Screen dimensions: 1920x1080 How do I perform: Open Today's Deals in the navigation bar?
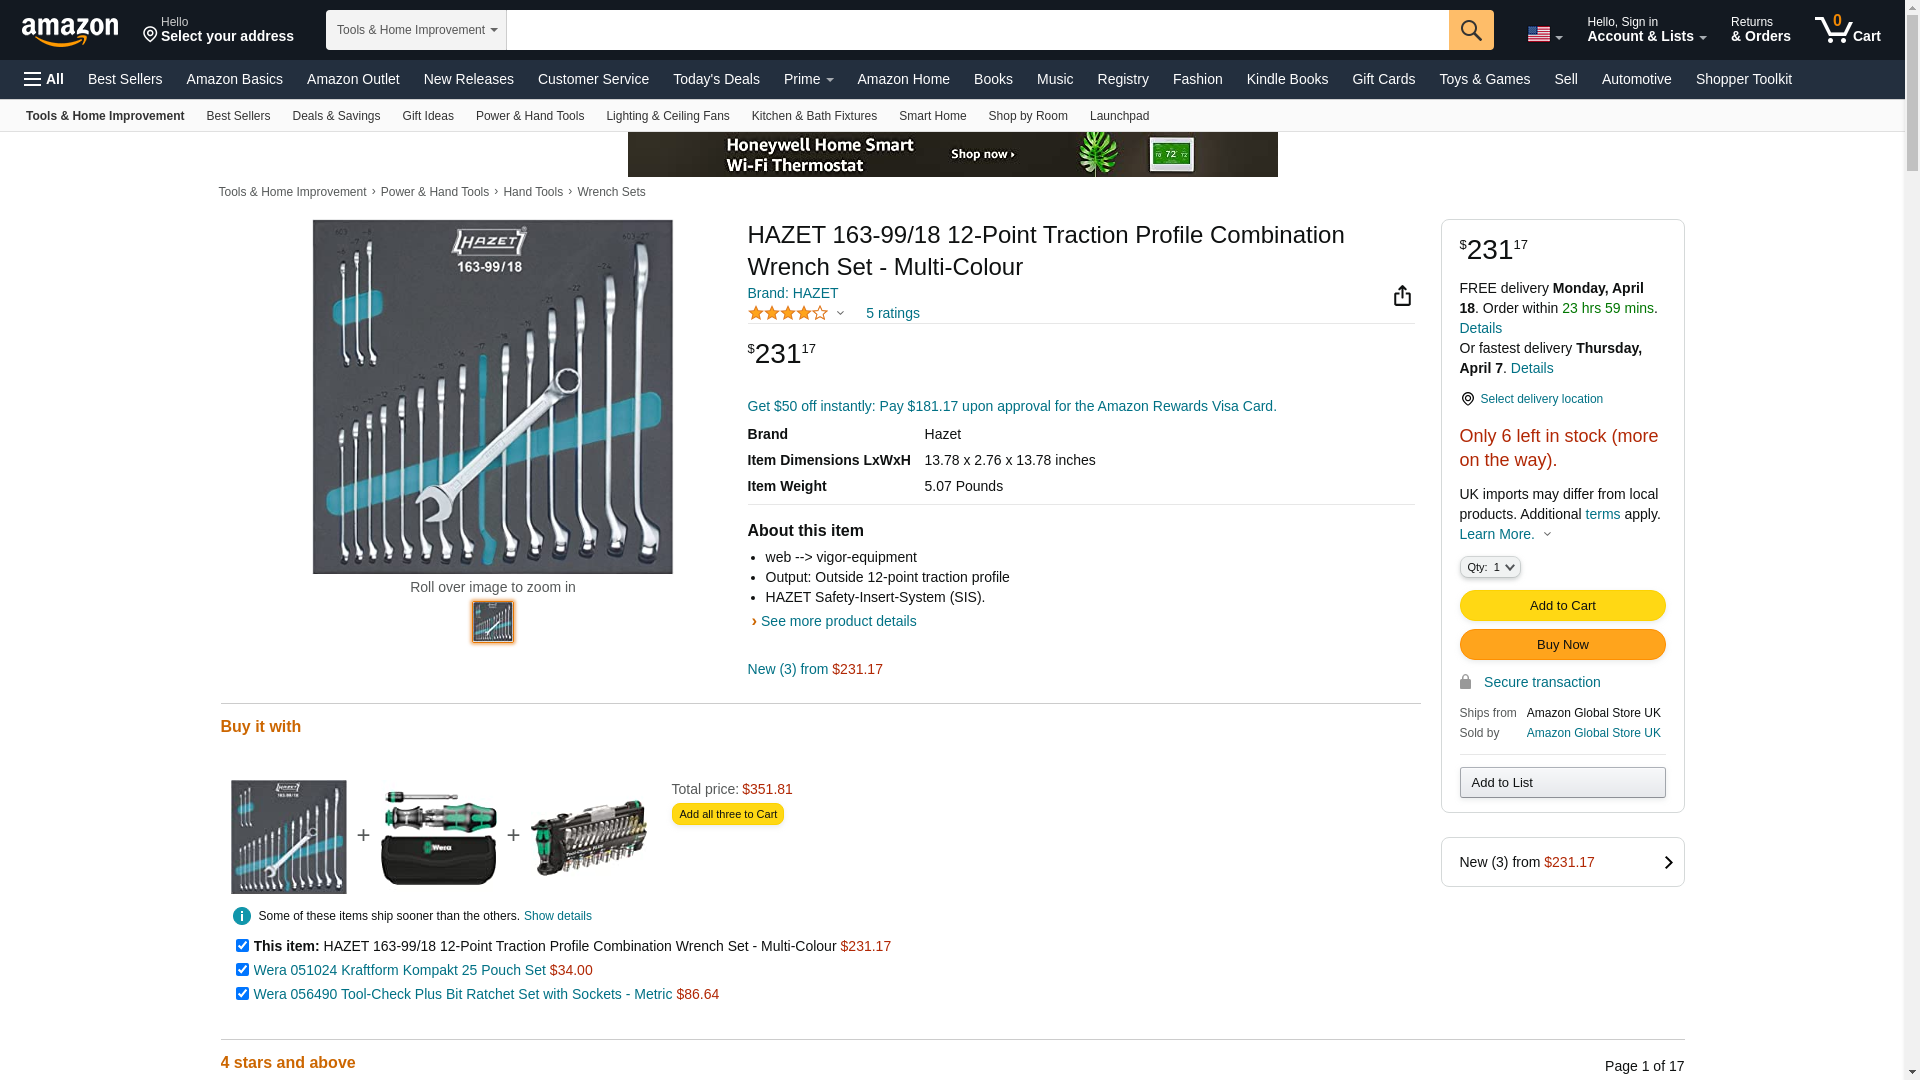716,79
